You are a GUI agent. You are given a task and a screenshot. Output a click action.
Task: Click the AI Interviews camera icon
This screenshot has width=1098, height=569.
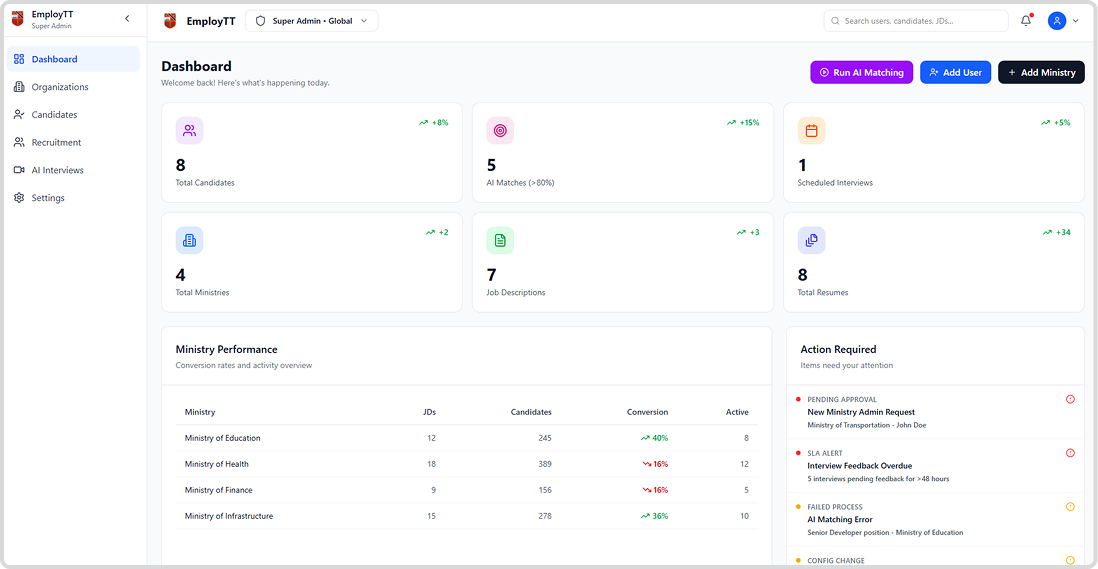19,170
